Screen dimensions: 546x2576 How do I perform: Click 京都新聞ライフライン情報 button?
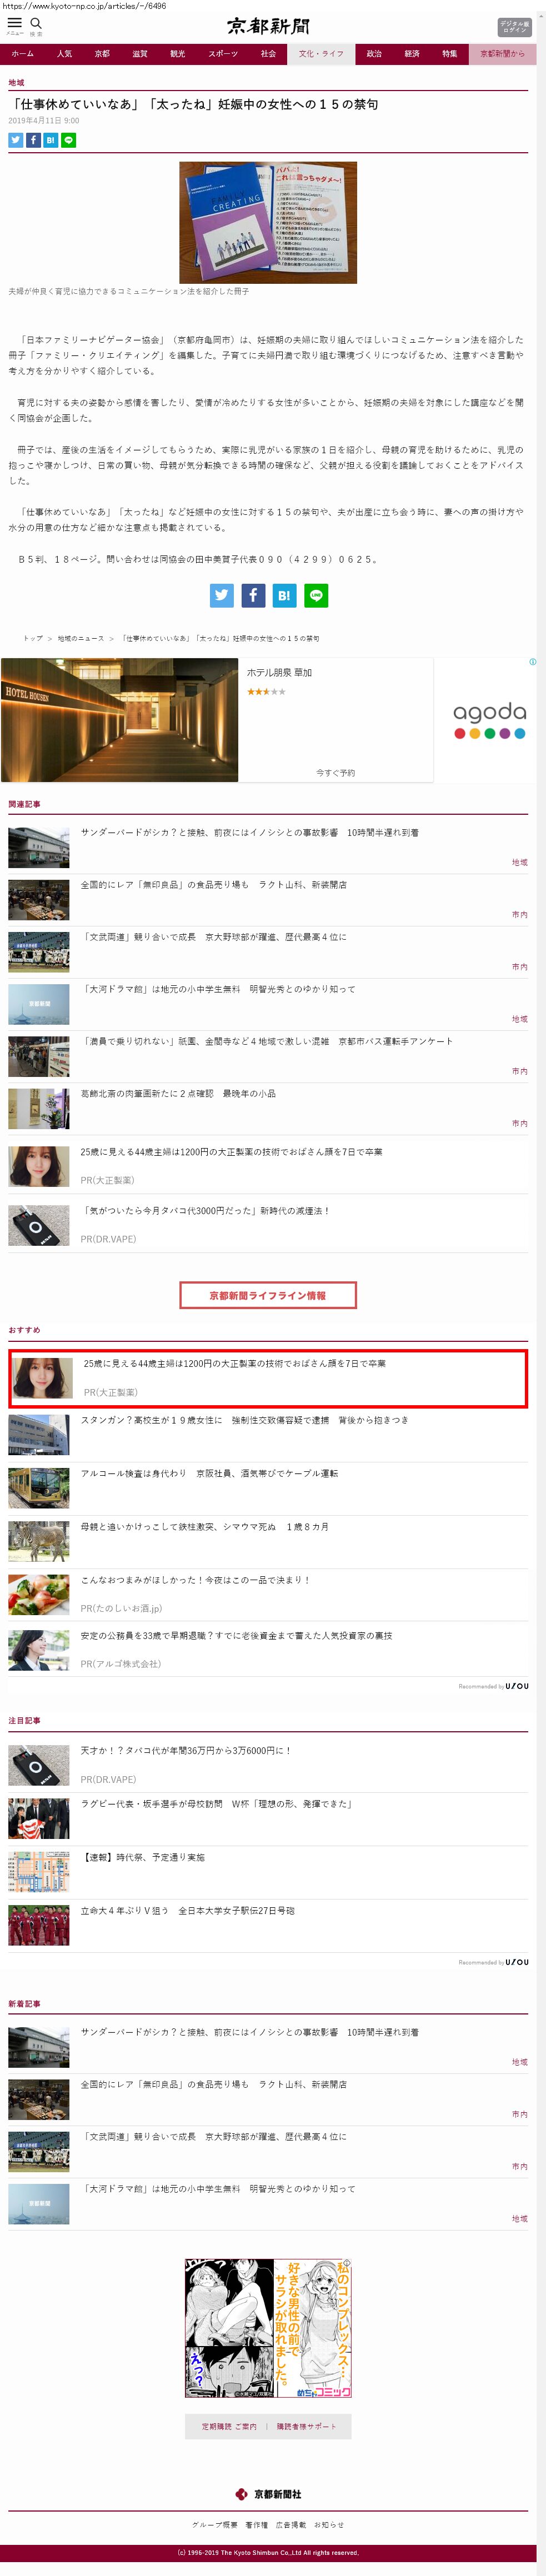tap(267, 1295)
